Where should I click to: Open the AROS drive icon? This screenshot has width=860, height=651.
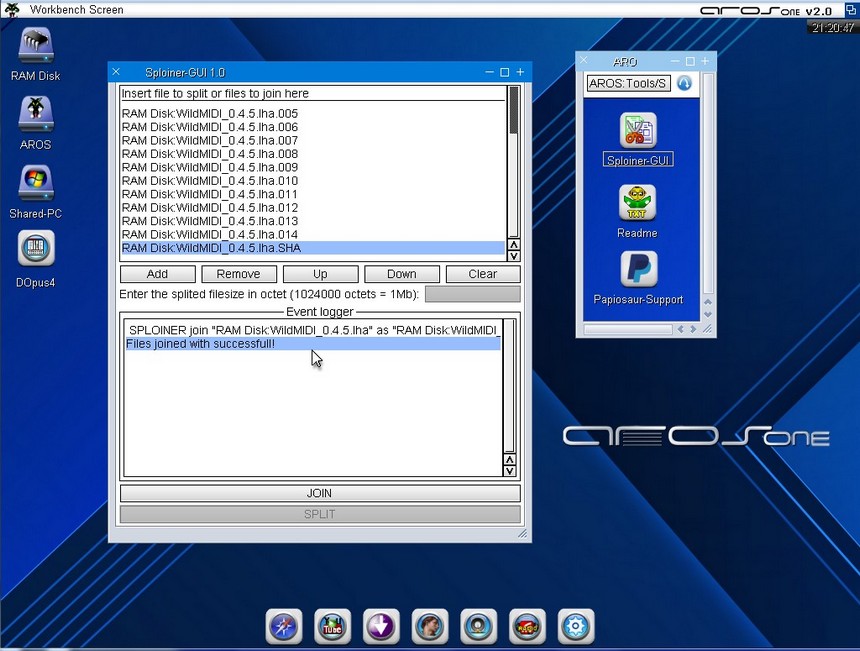36,115
